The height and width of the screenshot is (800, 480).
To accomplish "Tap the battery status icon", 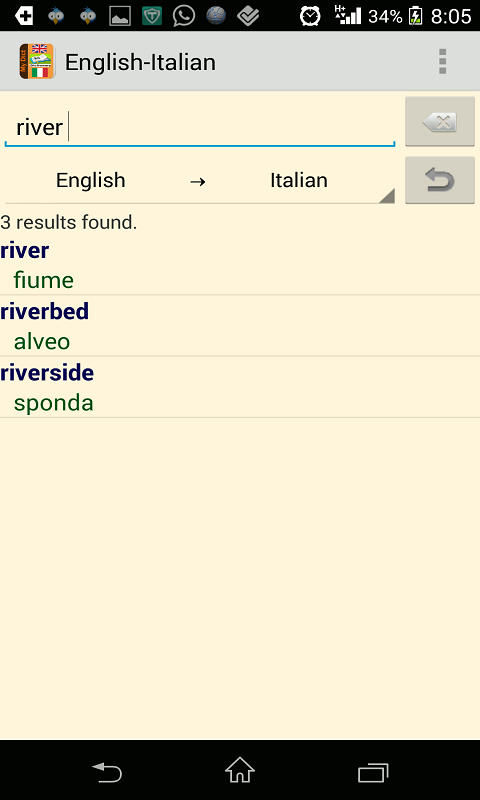I will pyautogui.click(x=416, y=16).
